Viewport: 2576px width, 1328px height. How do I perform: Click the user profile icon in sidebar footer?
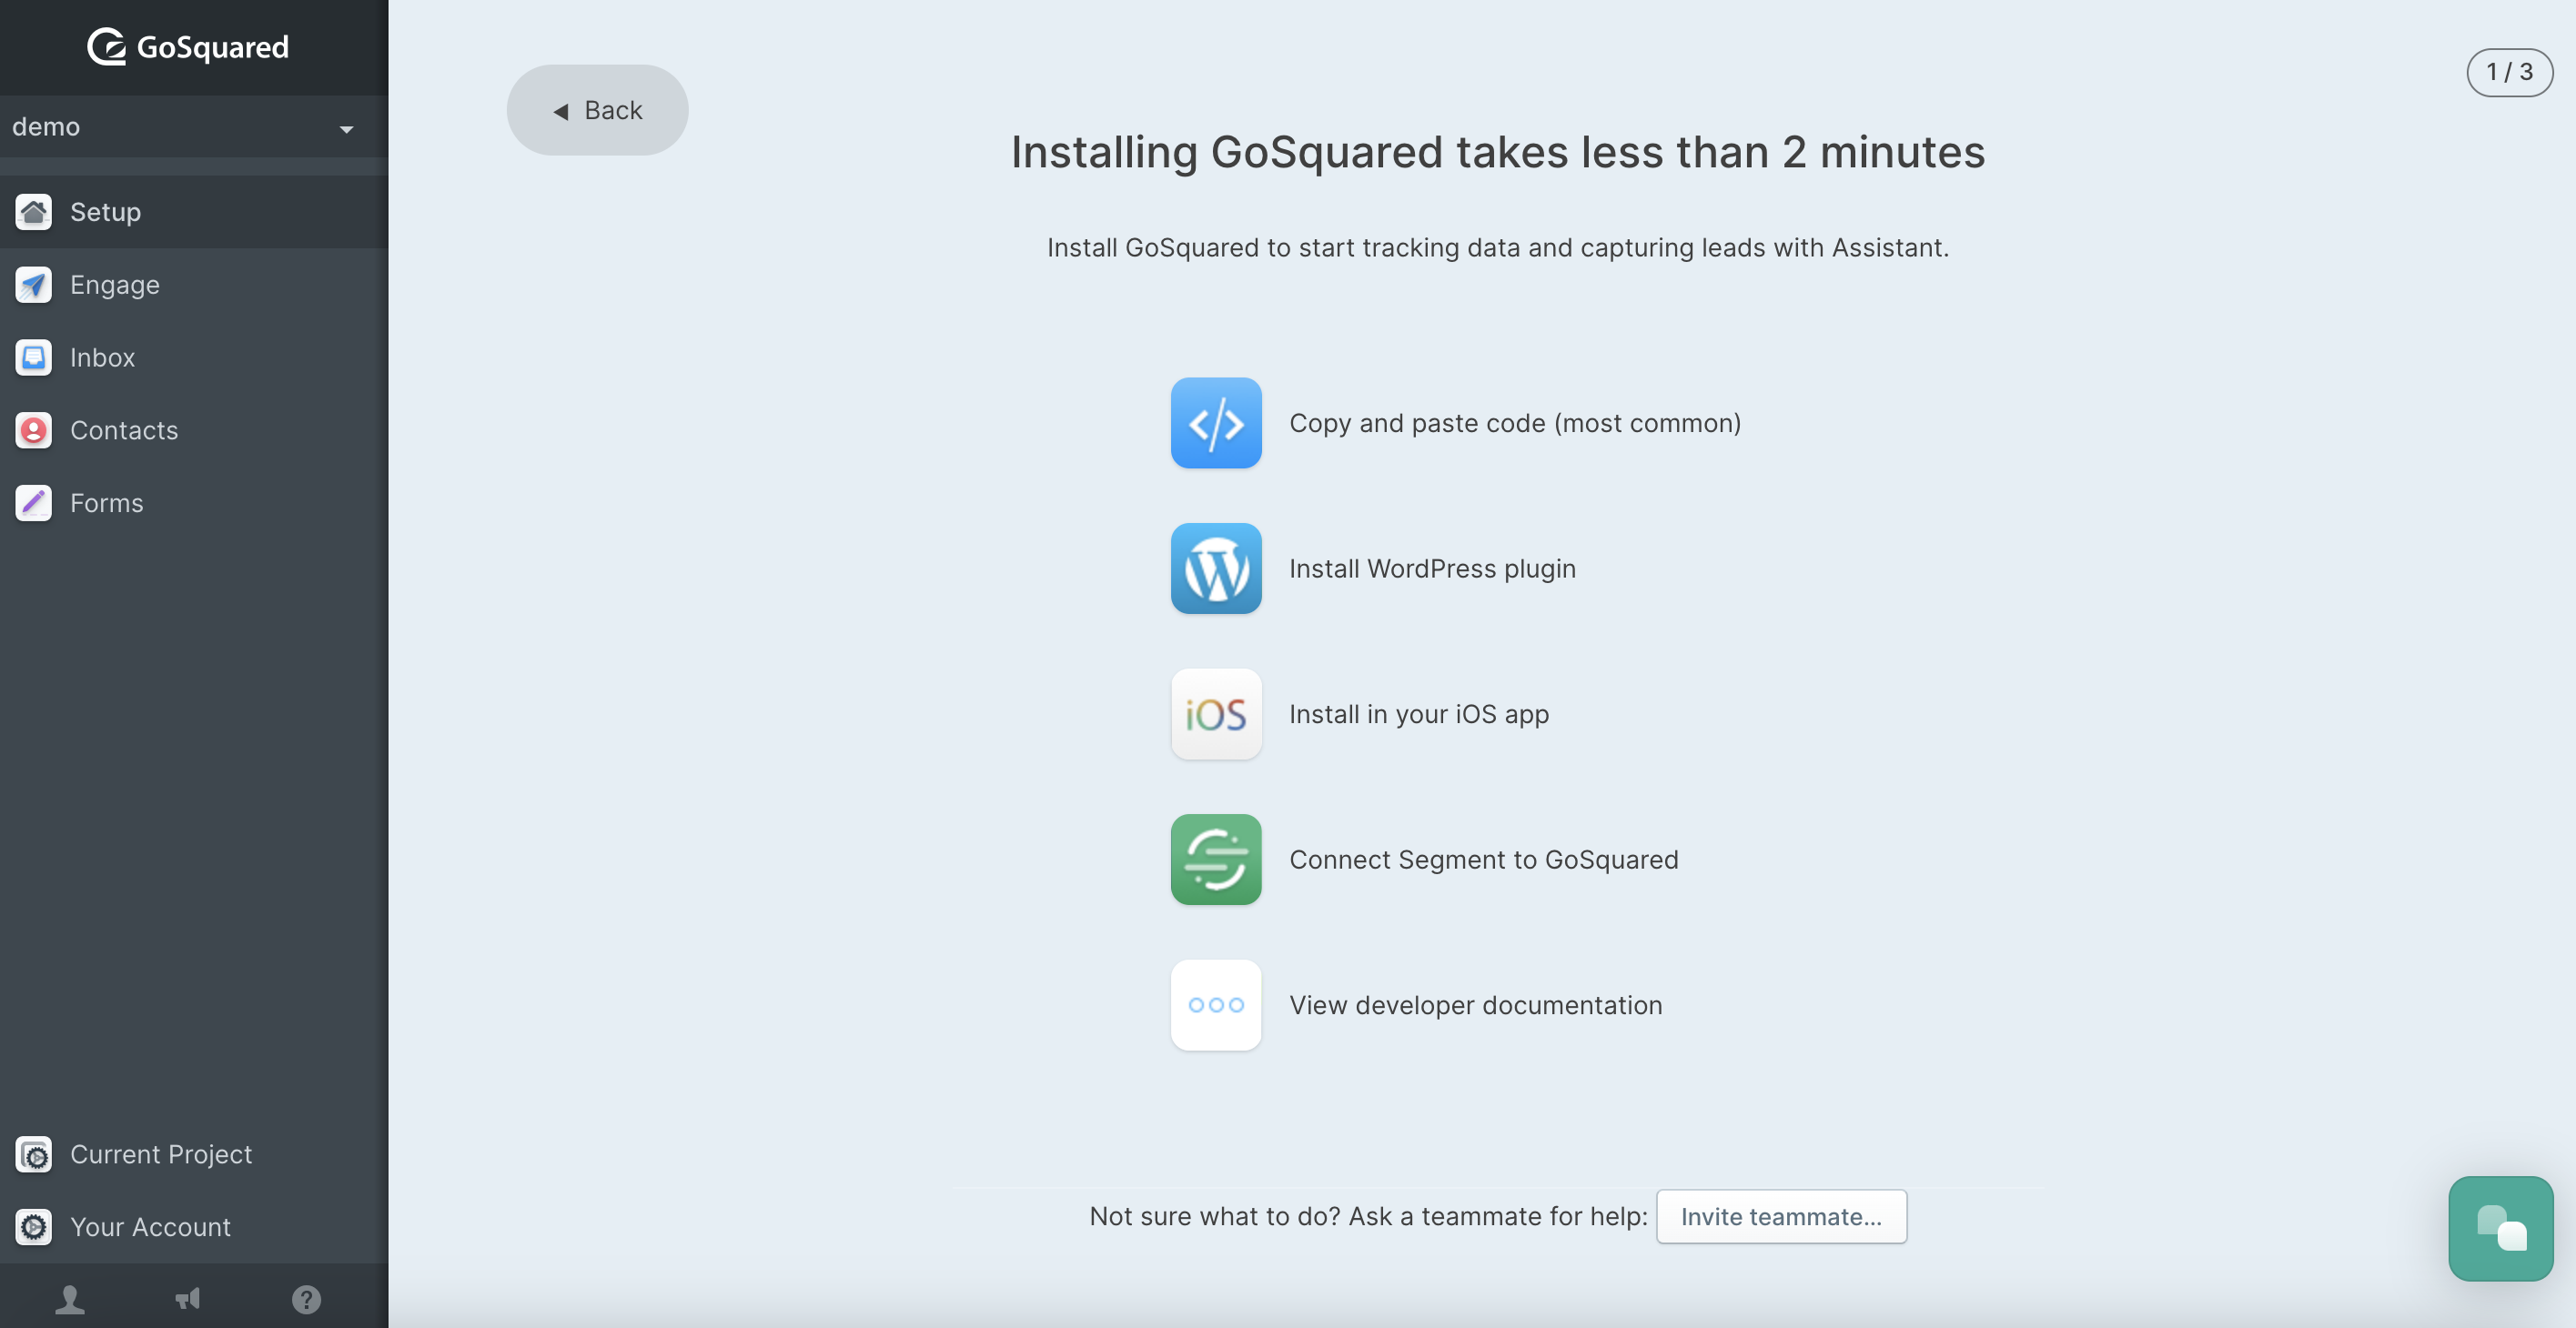click(x=70, y=1299)
